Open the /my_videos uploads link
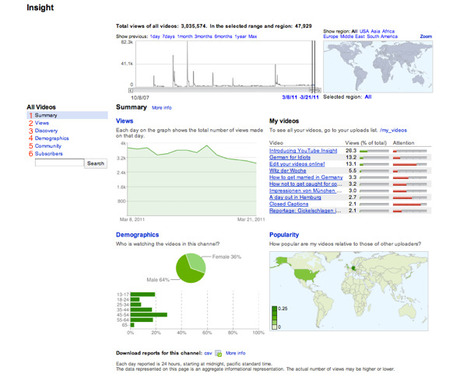This screenshot has width=467, height=381. tap(393, 130)
